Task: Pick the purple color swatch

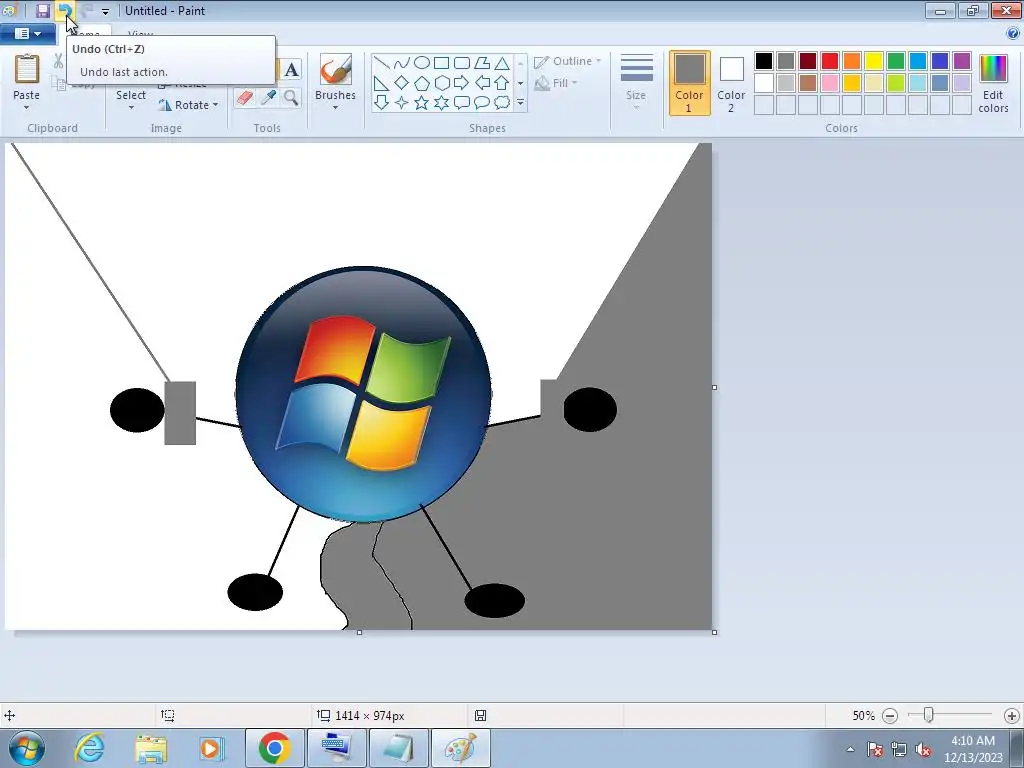Action: (x=961, y=61)
